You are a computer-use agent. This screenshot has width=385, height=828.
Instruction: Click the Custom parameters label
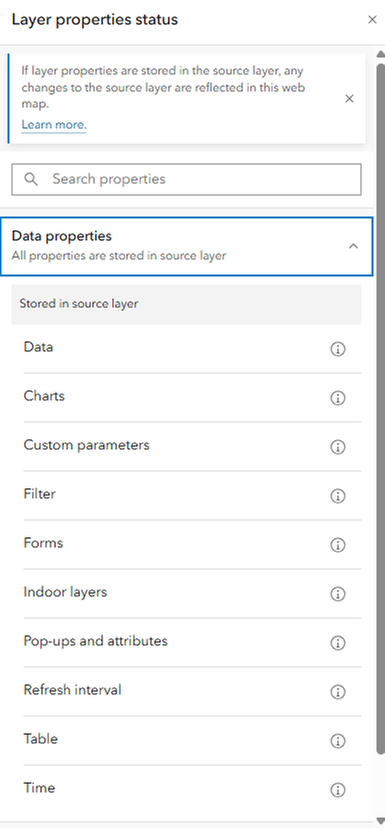[x=87, y=445]
